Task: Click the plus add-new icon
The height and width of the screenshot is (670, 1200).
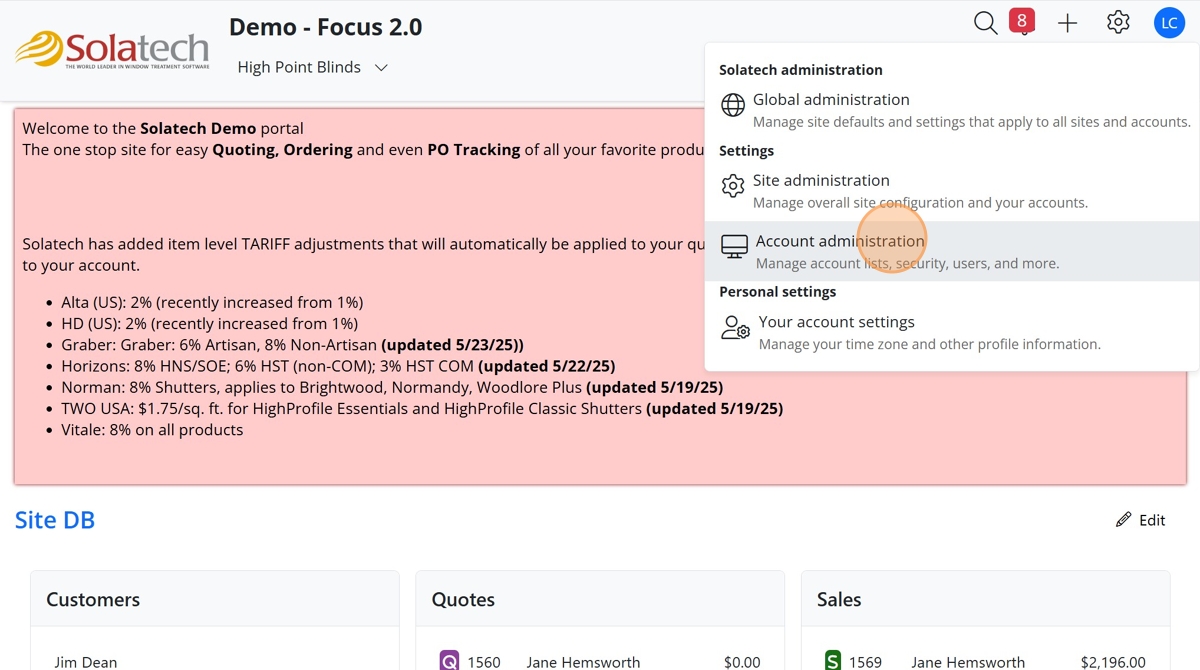Action: [1068, 23]
